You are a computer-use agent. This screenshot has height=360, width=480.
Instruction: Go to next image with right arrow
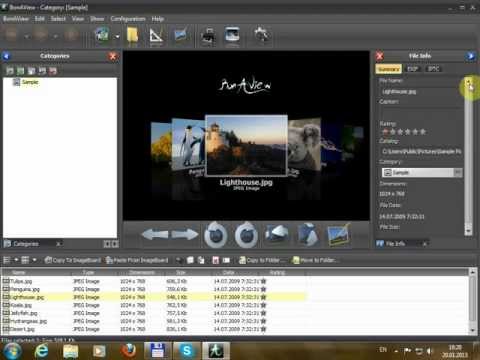[x=185, y=234]
